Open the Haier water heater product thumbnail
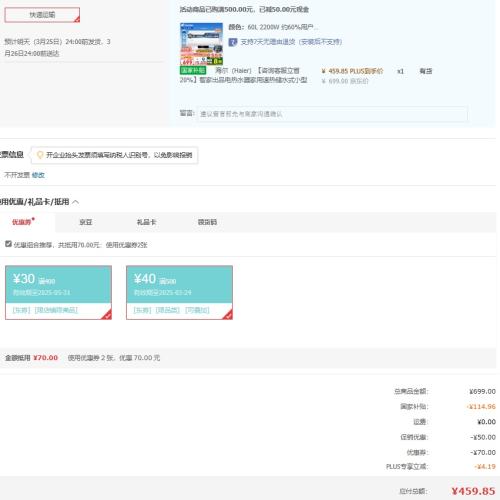 [x=201, y=44]
